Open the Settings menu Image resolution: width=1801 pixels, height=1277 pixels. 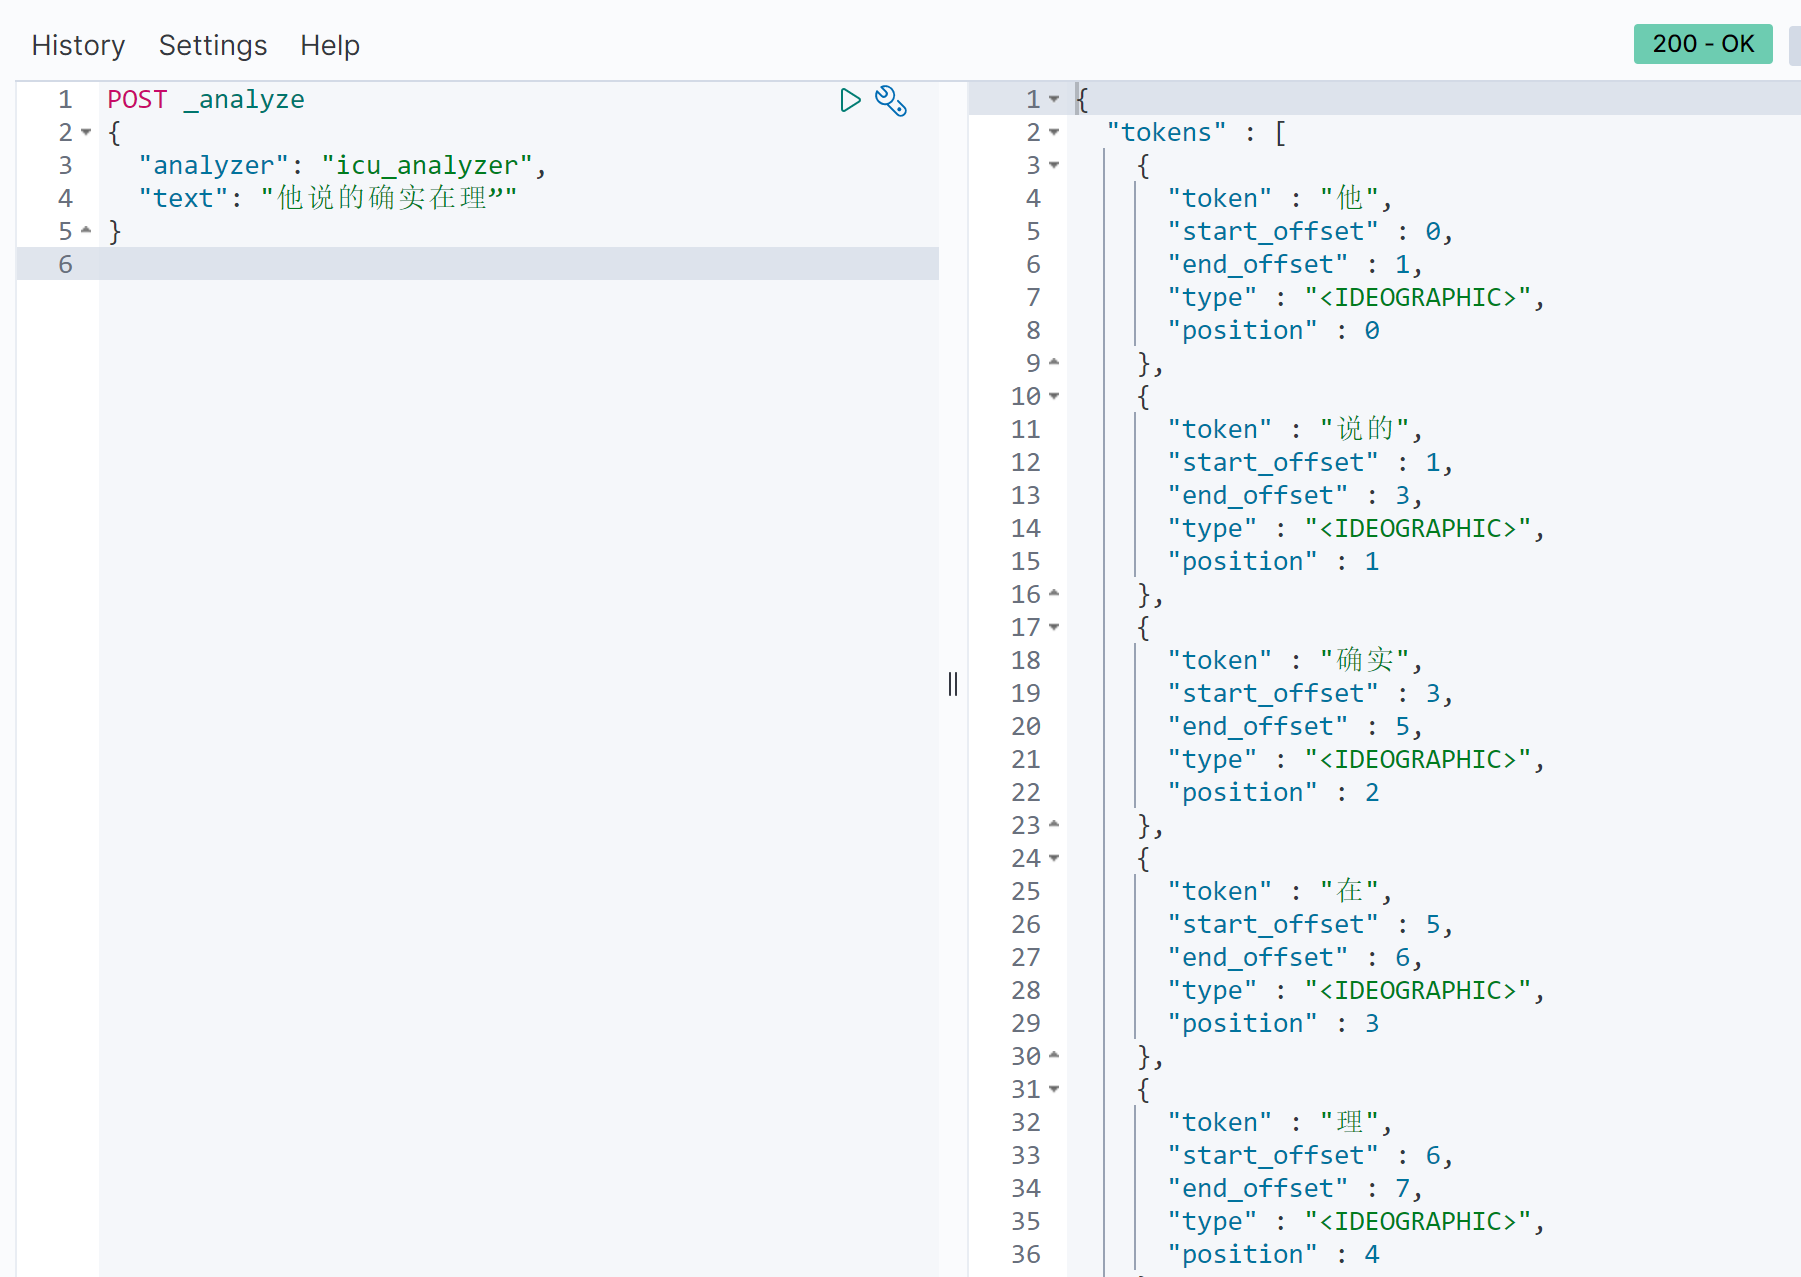coord(213,45)
